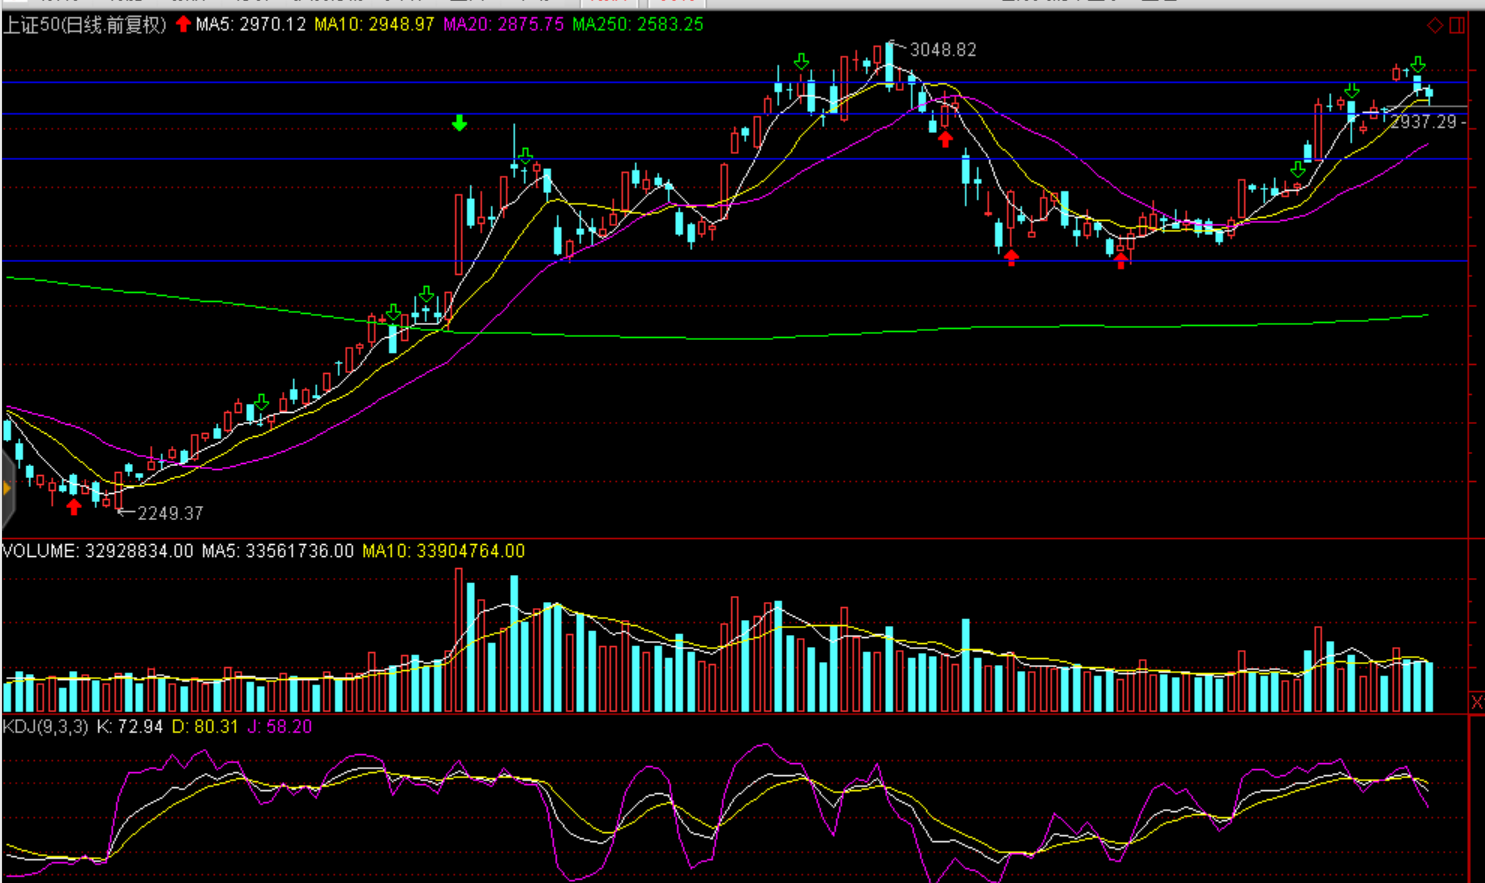This screenshot has height=883, width=1485.
Task: Click the KDJ(9,3,3) indicator label
Action: click(x=45, y=727)
